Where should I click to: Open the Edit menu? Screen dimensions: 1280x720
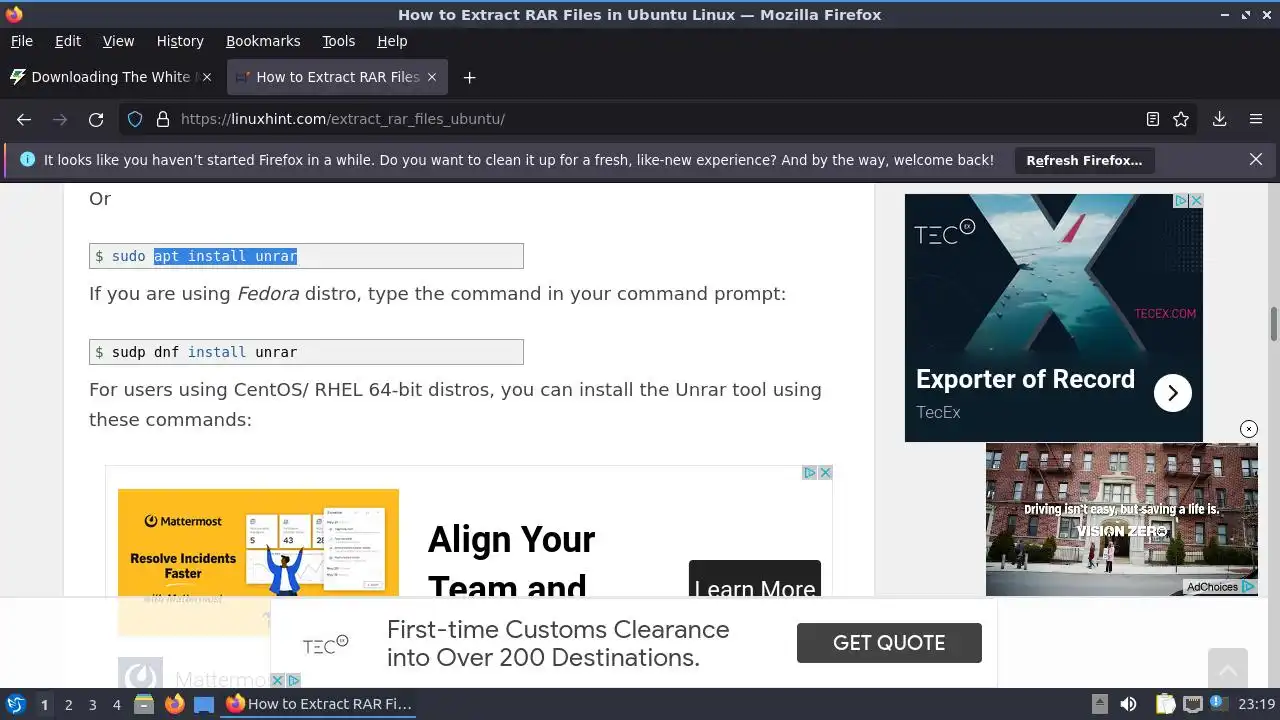68,41
